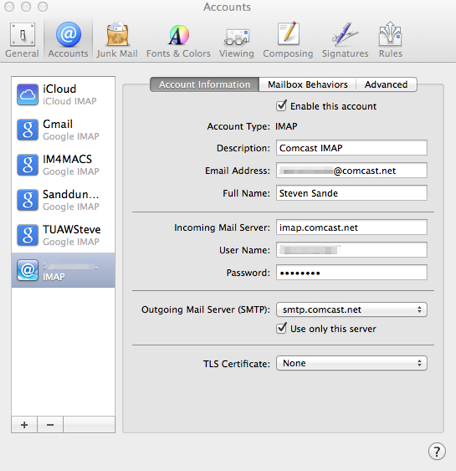Click the help question mark button
456x471 pixels.
[437, 451]
